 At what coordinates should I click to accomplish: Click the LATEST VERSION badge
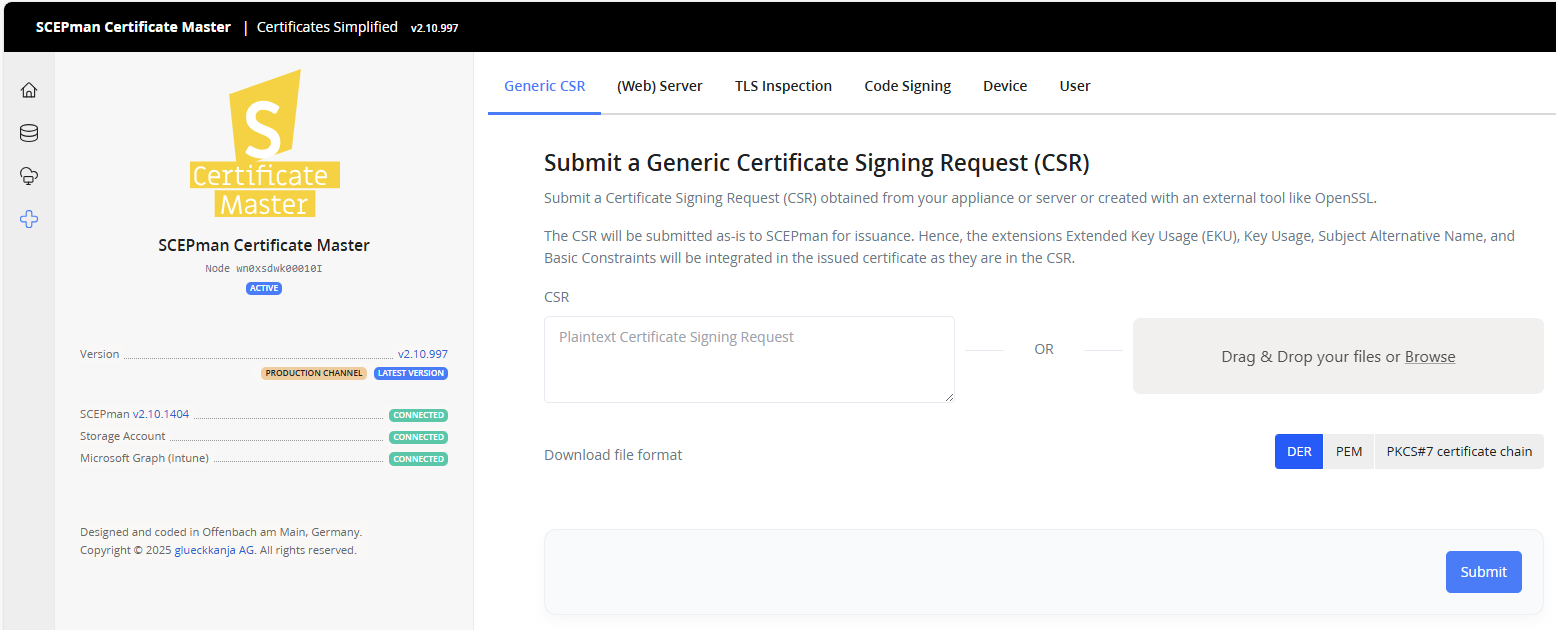411,373
